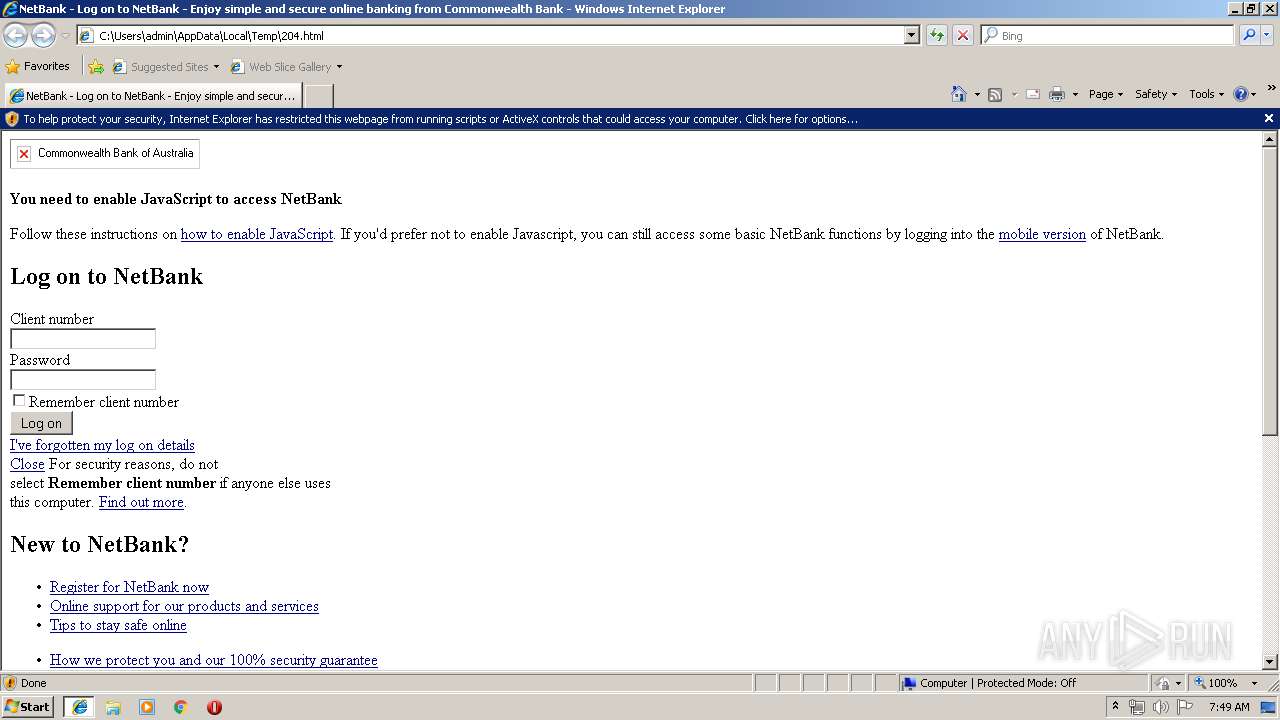Screen dimensions: 1280x720
Task: Toggle Remember client number checkbox
Action: pos(19,401)
